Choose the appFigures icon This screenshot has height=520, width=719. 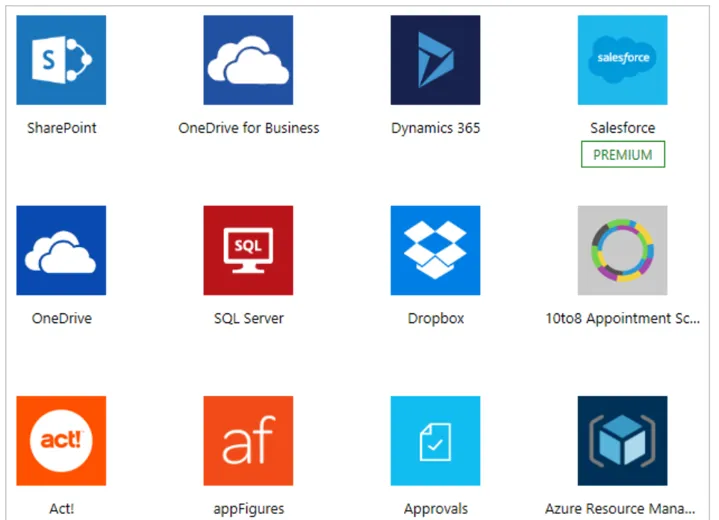(x=248, y=441)
